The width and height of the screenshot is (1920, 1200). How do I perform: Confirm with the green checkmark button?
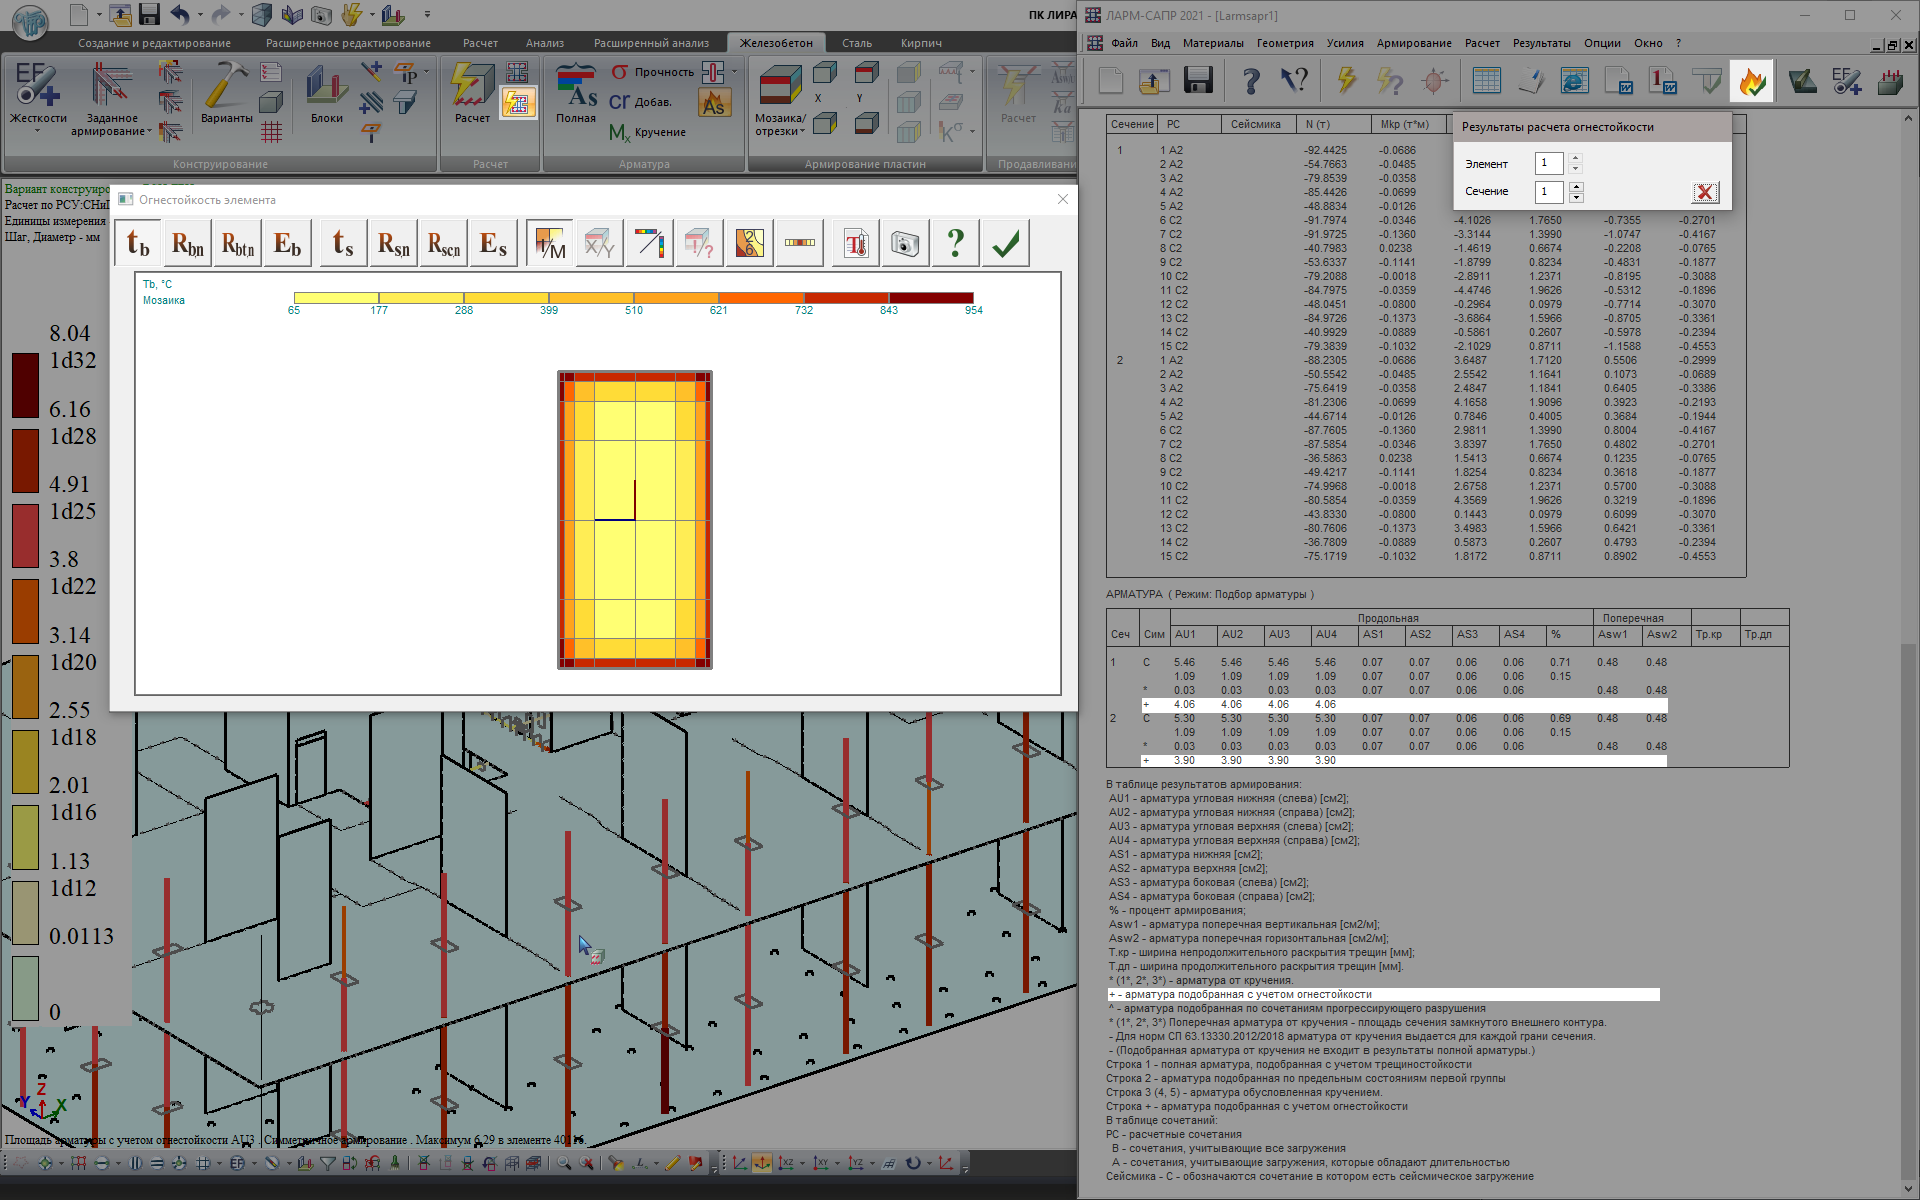tap(1005, 244)
